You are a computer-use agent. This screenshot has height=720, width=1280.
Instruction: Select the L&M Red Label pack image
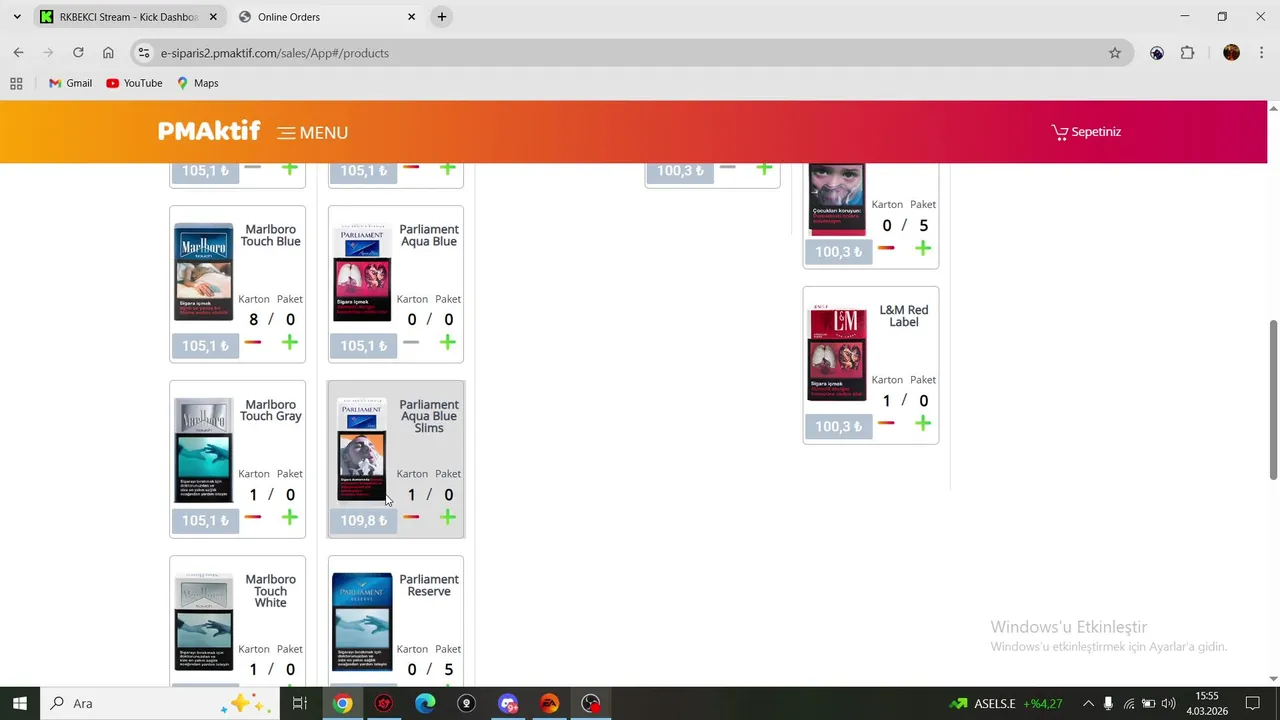click(x=837, y=354)
